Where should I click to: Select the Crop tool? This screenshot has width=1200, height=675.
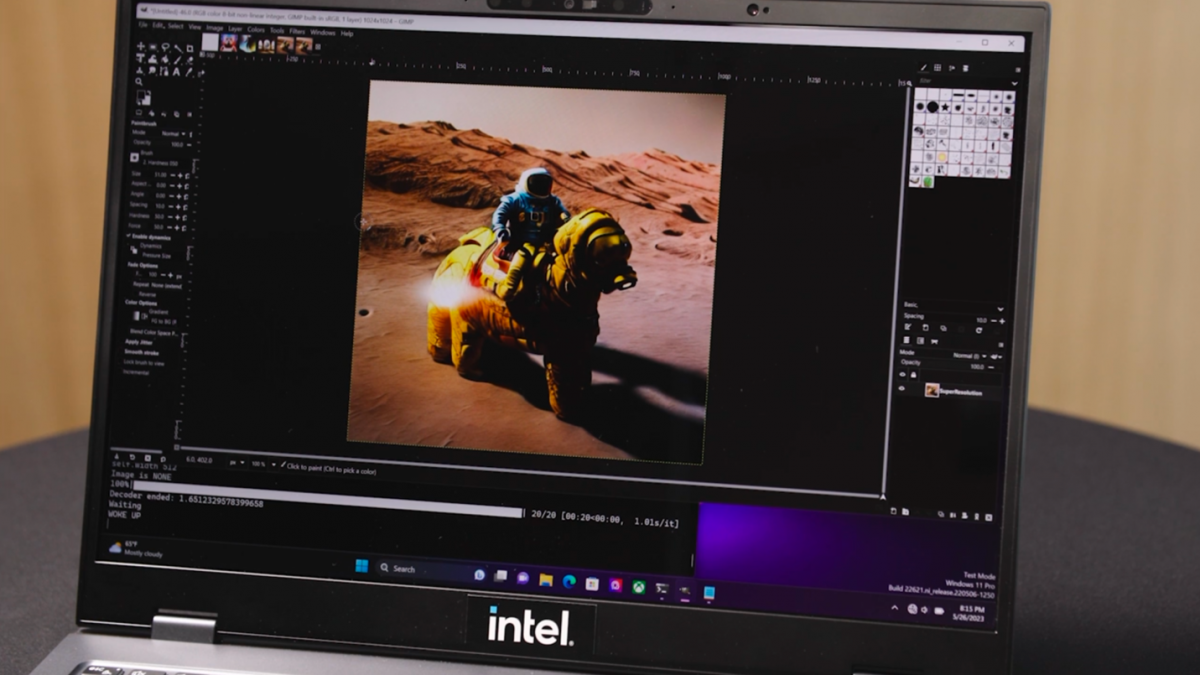[x=190, y=48]
